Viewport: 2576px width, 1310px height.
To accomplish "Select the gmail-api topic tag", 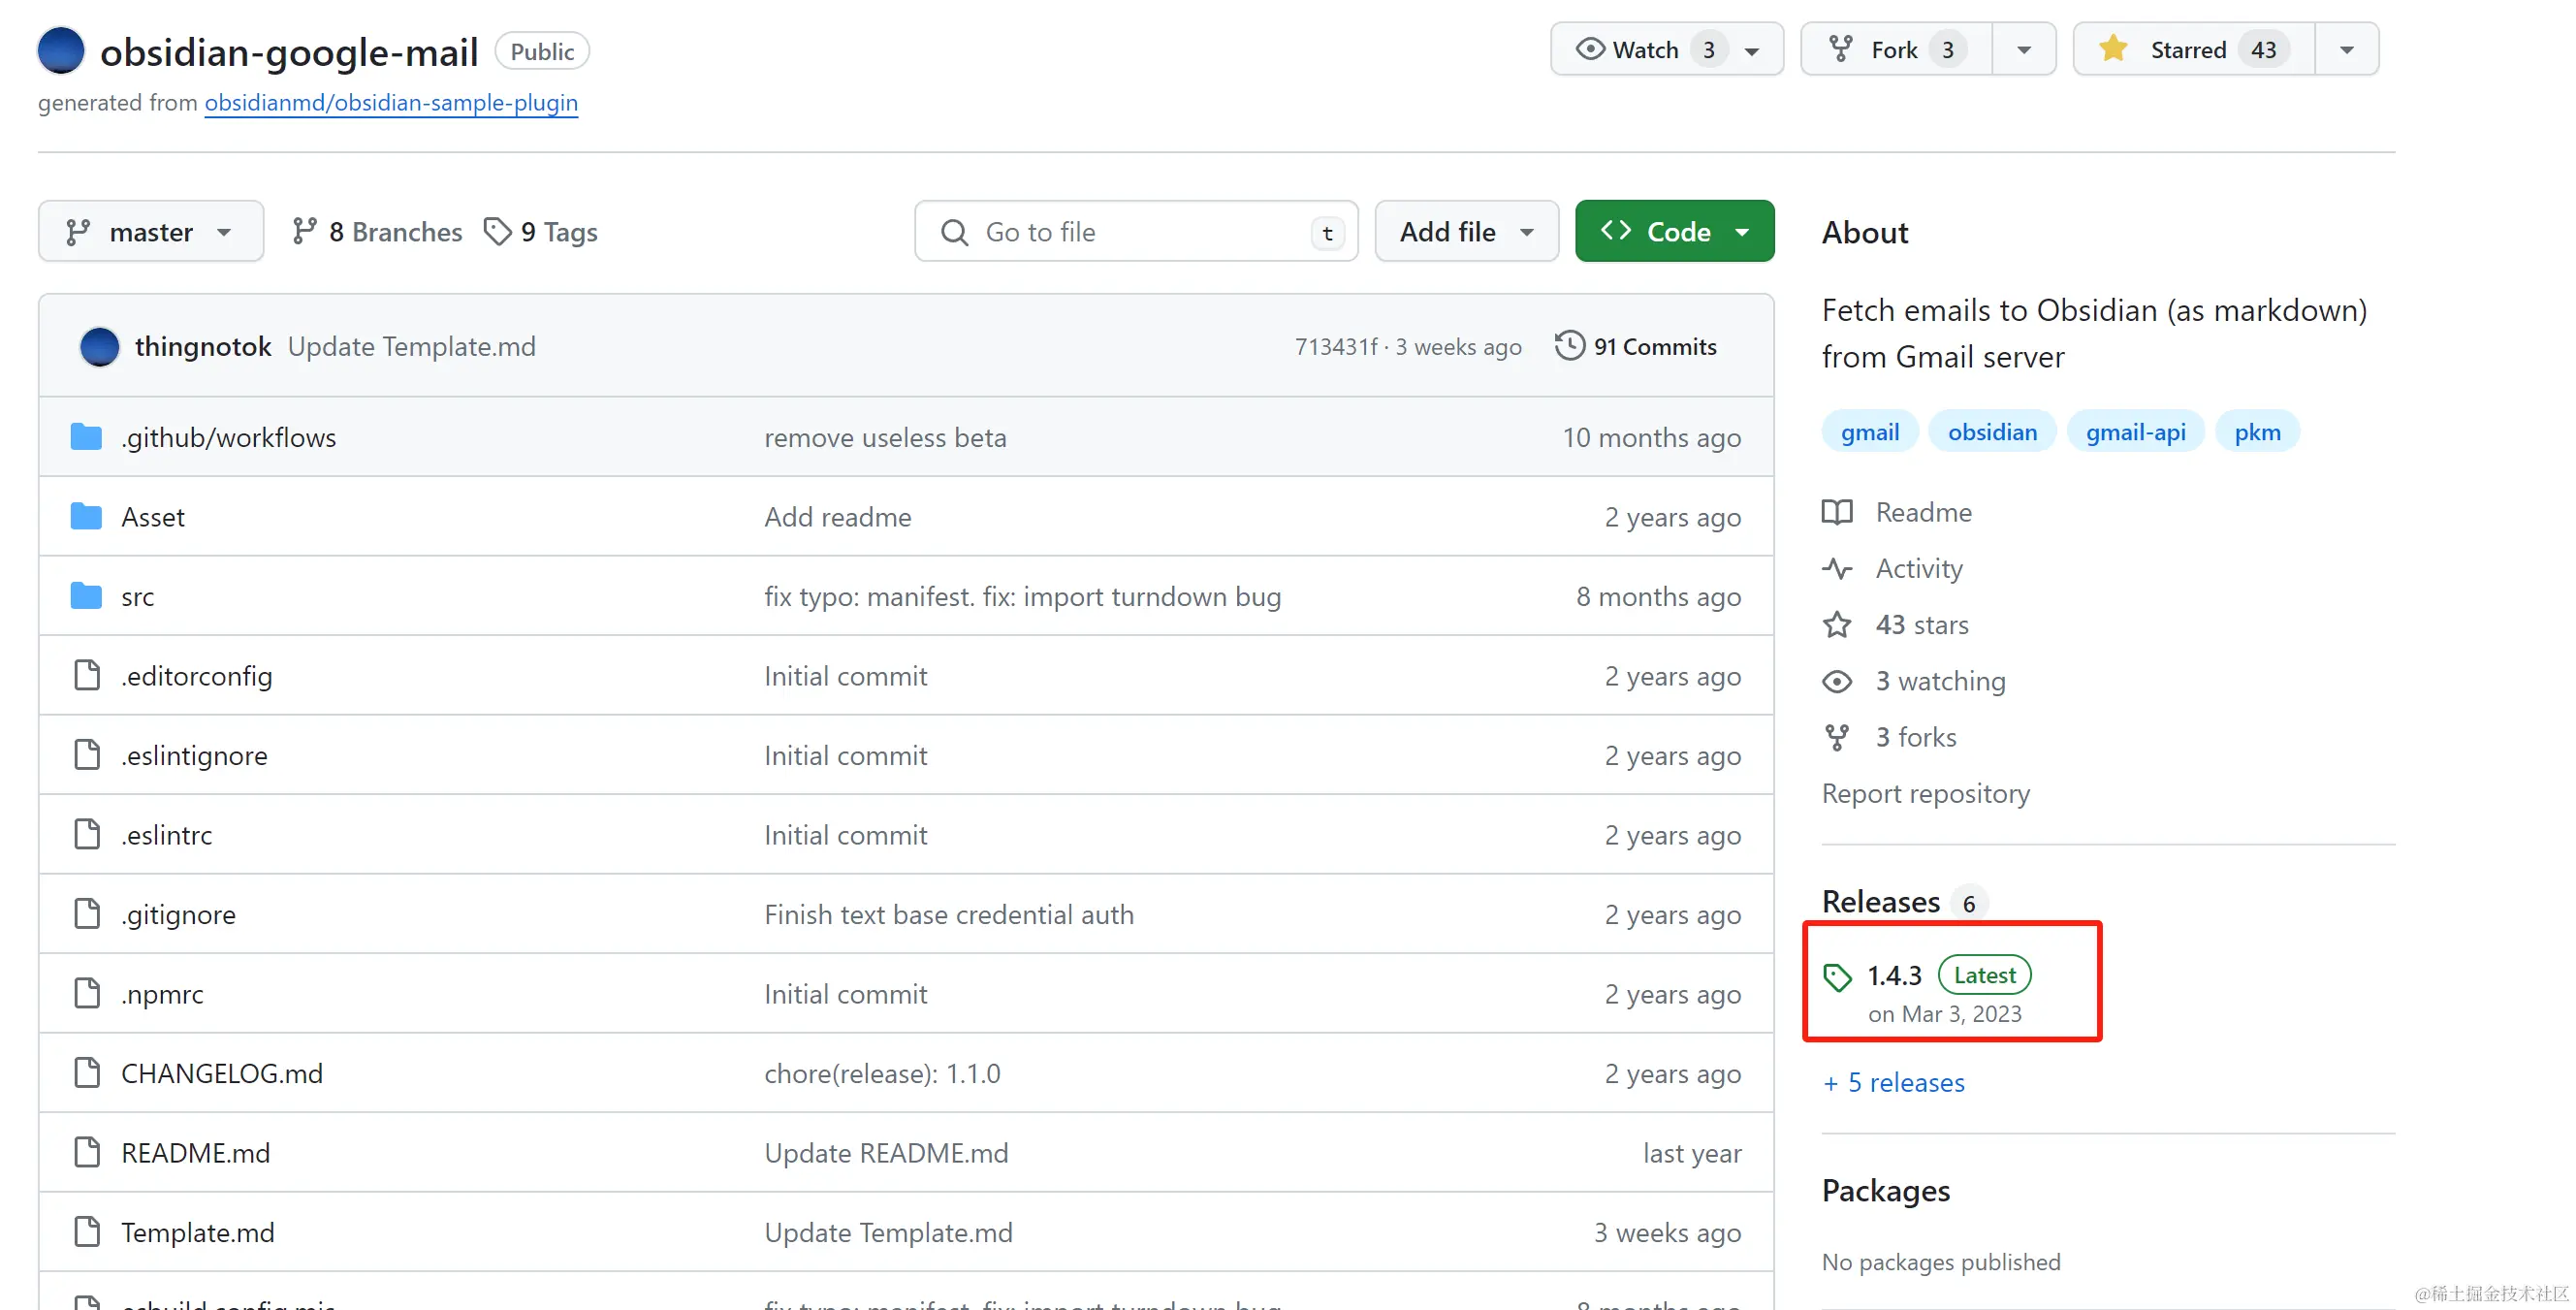I will coord(2135,432).
